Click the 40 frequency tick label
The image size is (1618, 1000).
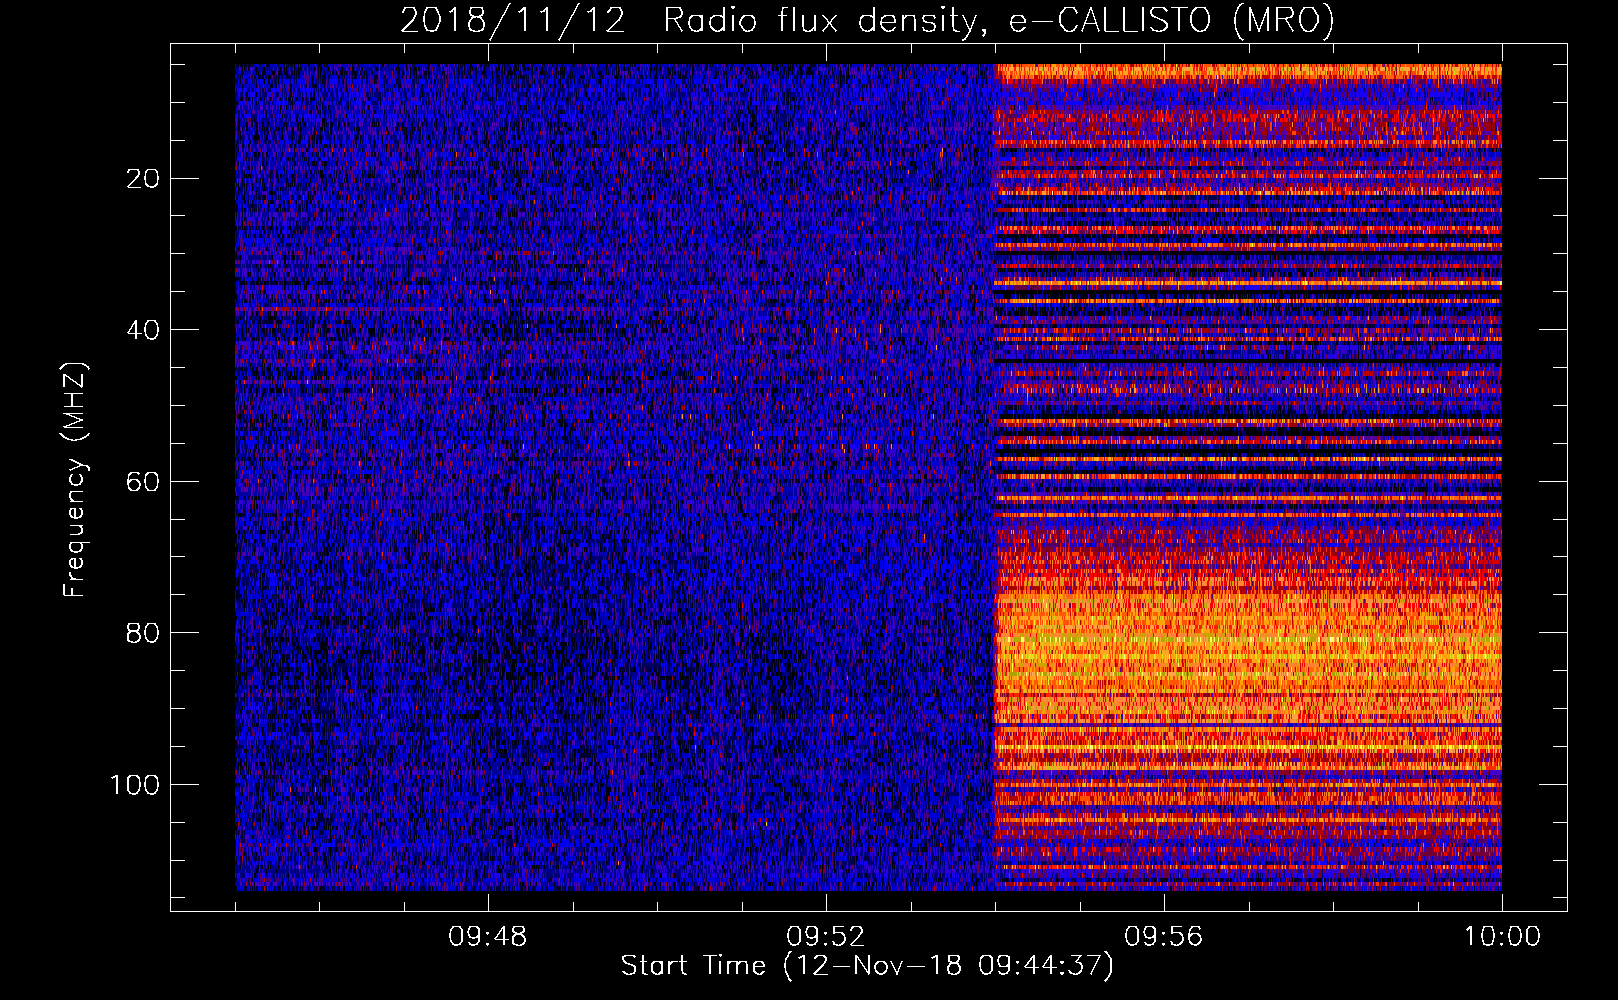(143, 330)
